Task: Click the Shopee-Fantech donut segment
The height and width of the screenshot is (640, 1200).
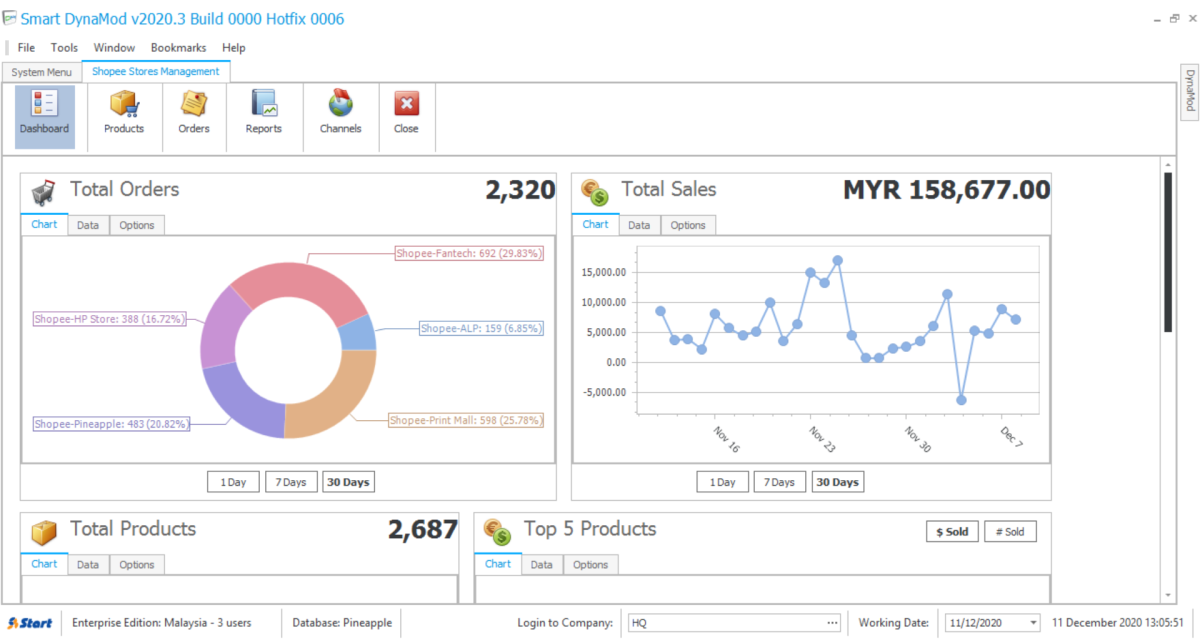Action: 306,283
